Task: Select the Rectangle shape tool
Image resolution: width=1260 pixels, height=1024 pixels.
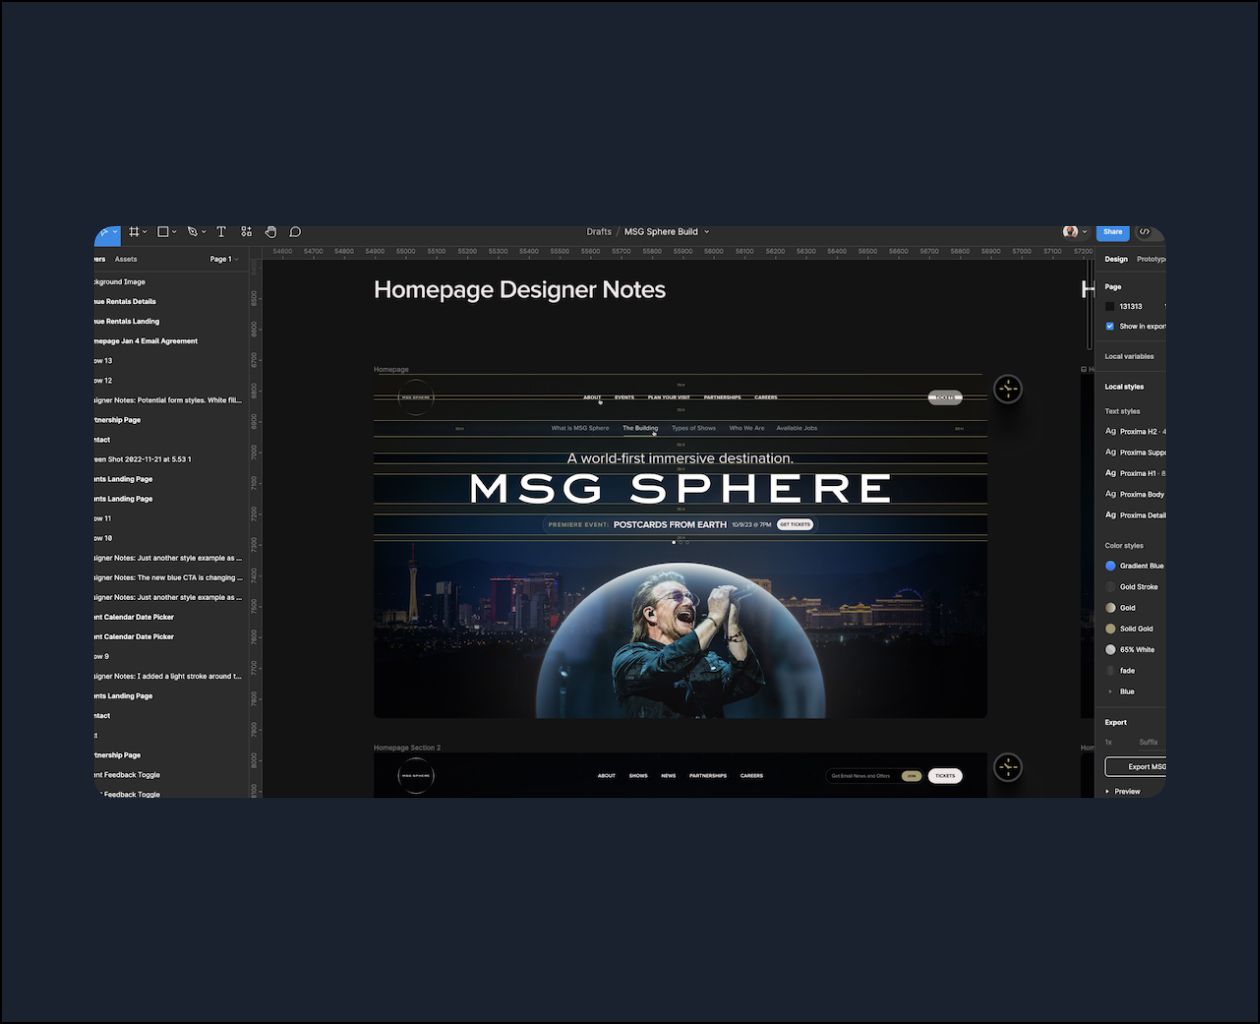Action: (163, 232)
